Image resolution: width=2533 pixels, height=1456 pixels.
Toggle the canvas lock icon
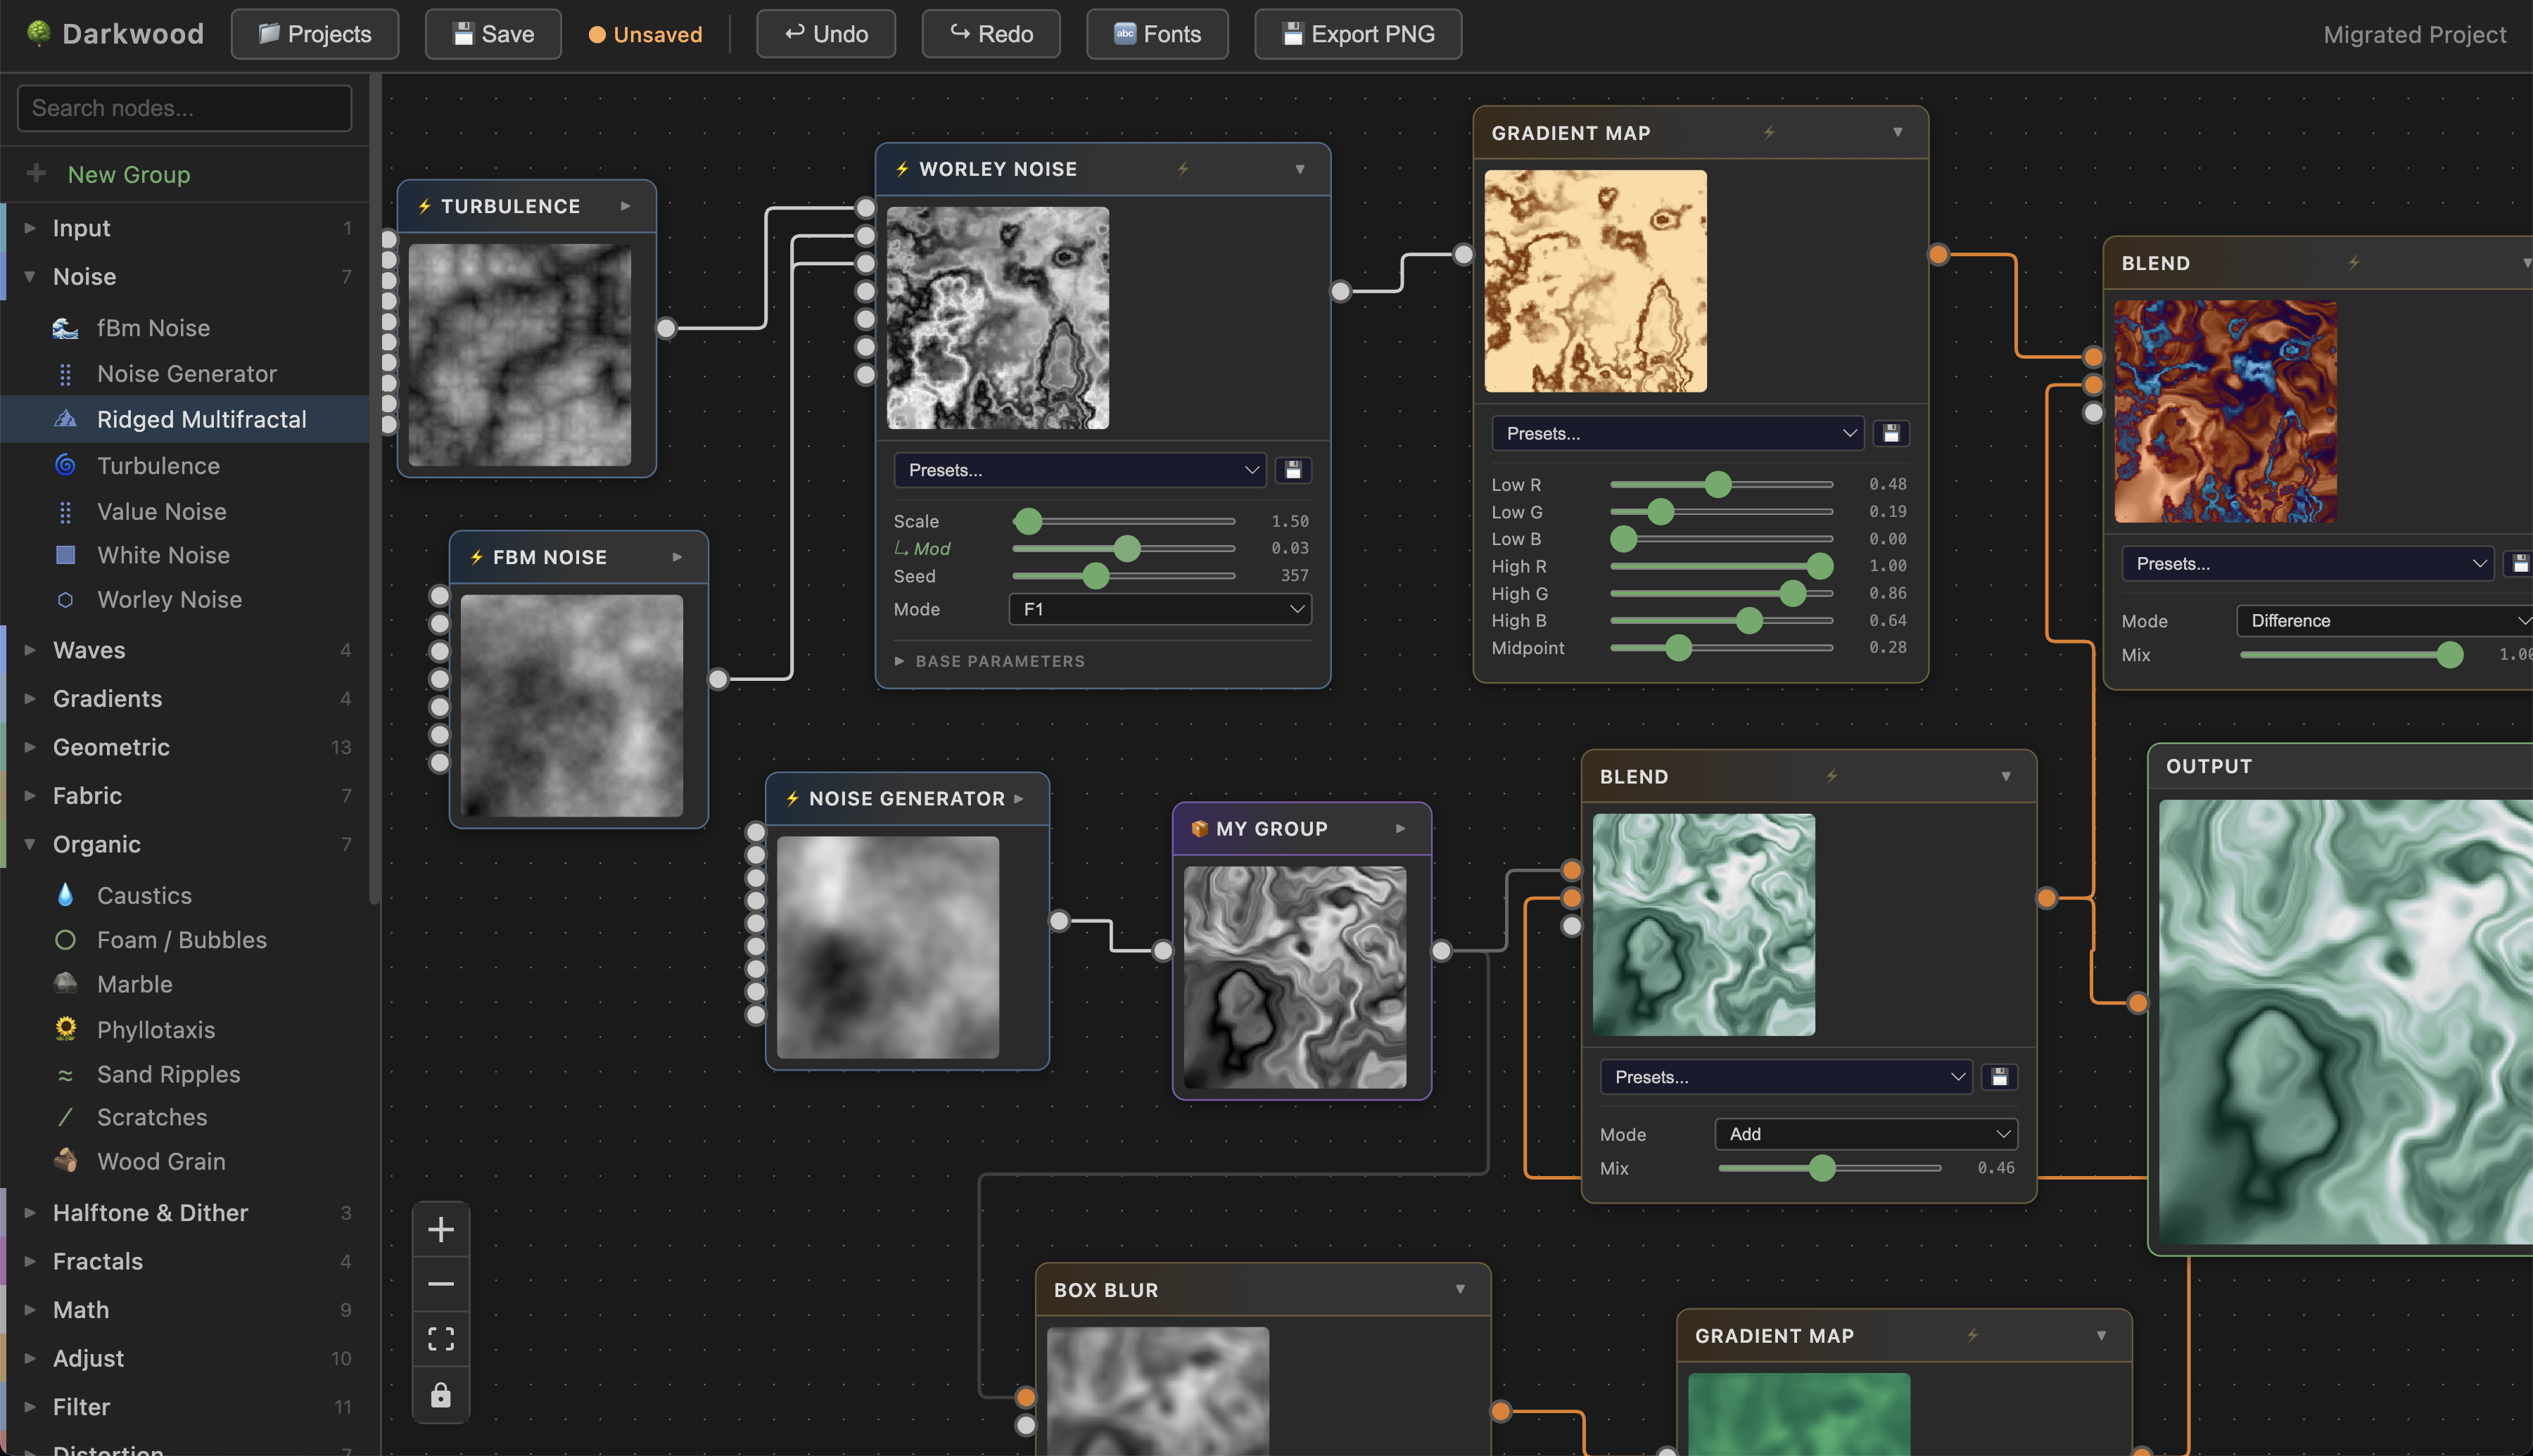click(441, 1395)
